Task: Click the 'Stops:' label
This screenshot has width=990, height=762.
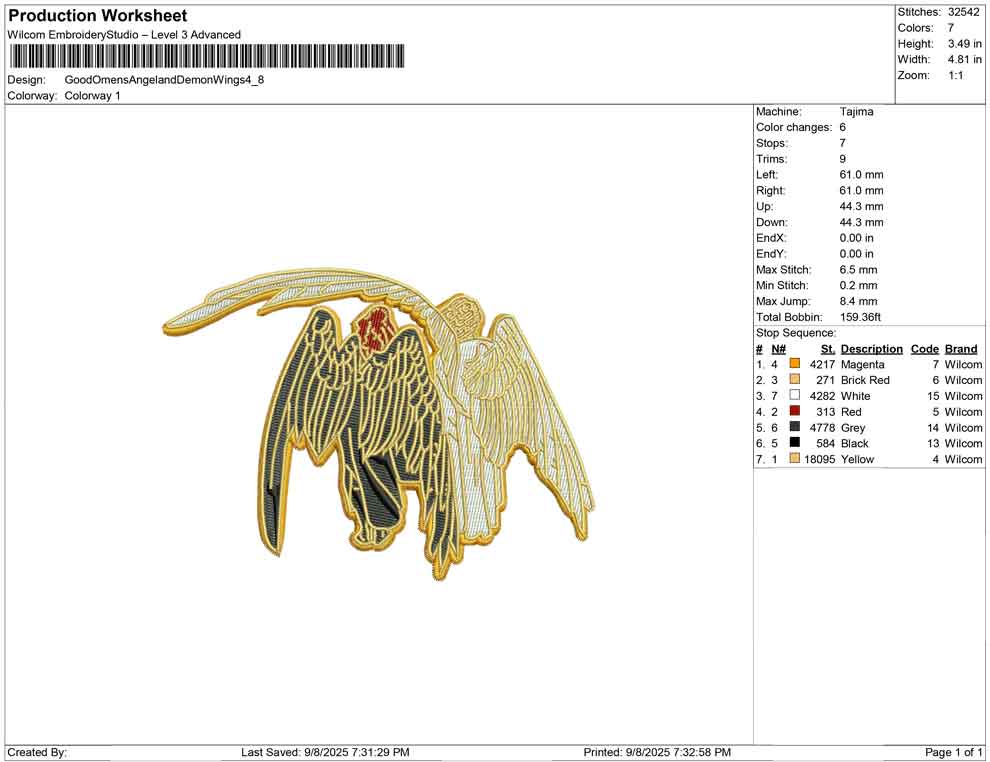Action: [772, 143]
